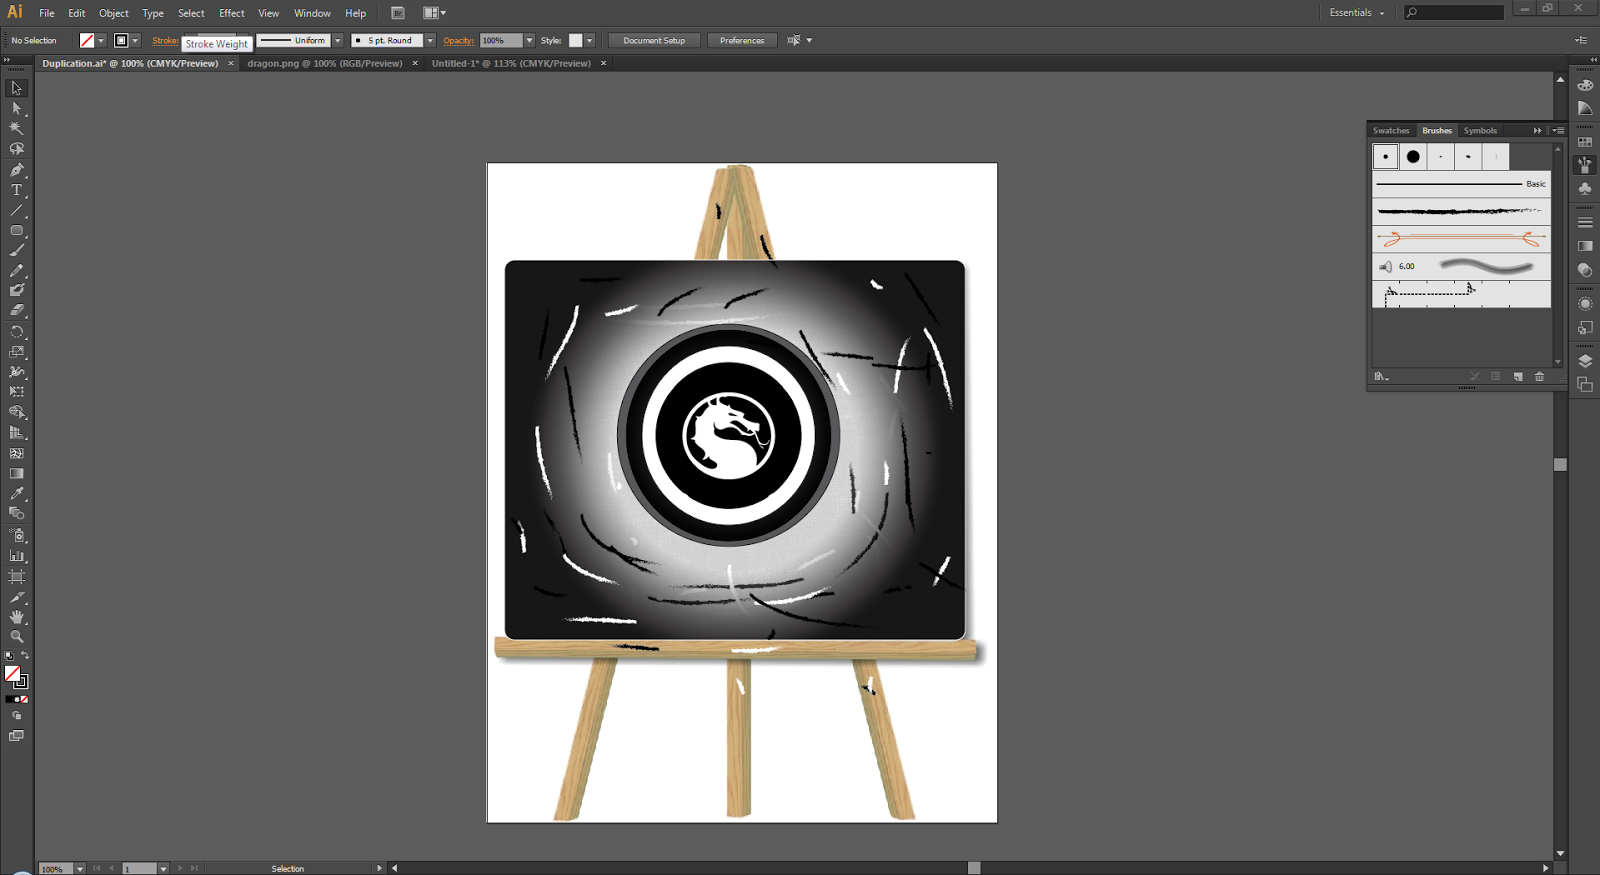The image size is (1600, 875).
Task: Select the Selection tool arrow
Action: pos(16,88)
